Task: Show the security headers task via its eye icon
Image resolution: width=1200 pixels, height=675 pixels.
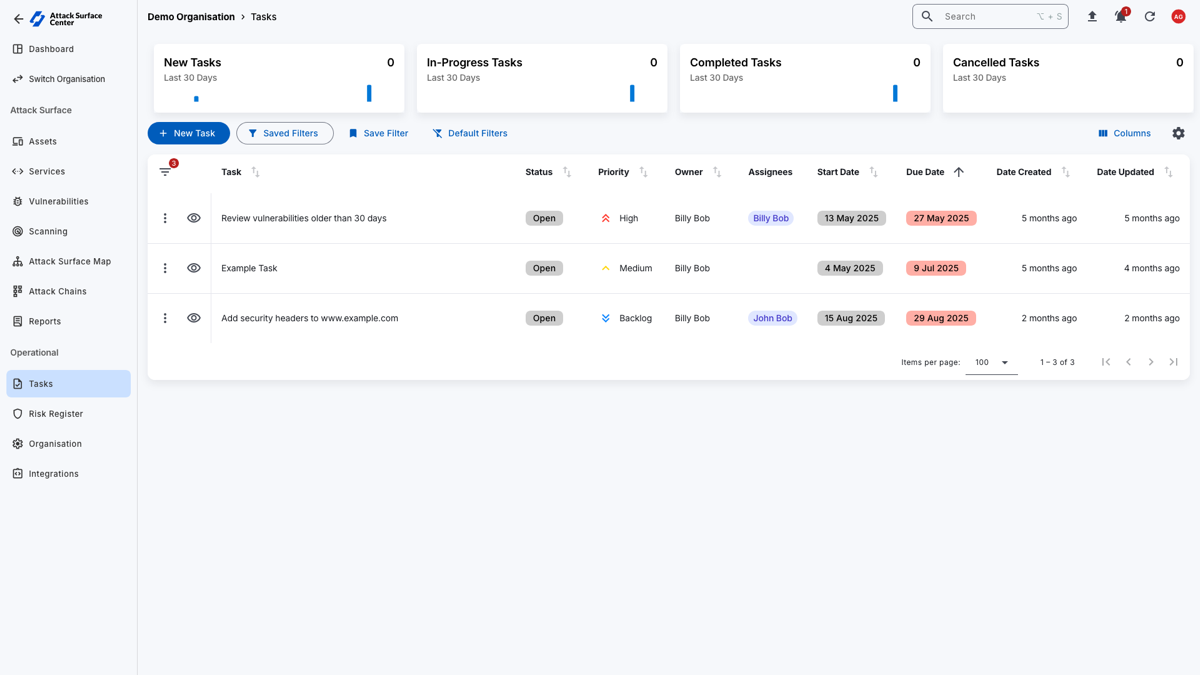Action: (x=194, y=318)
